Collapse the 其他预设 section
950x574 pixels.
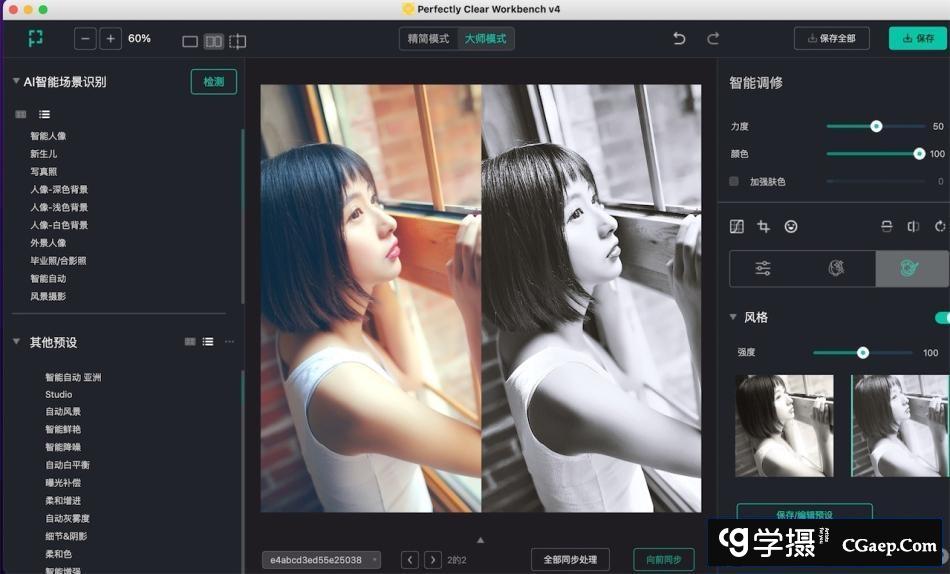coord(16,342)
